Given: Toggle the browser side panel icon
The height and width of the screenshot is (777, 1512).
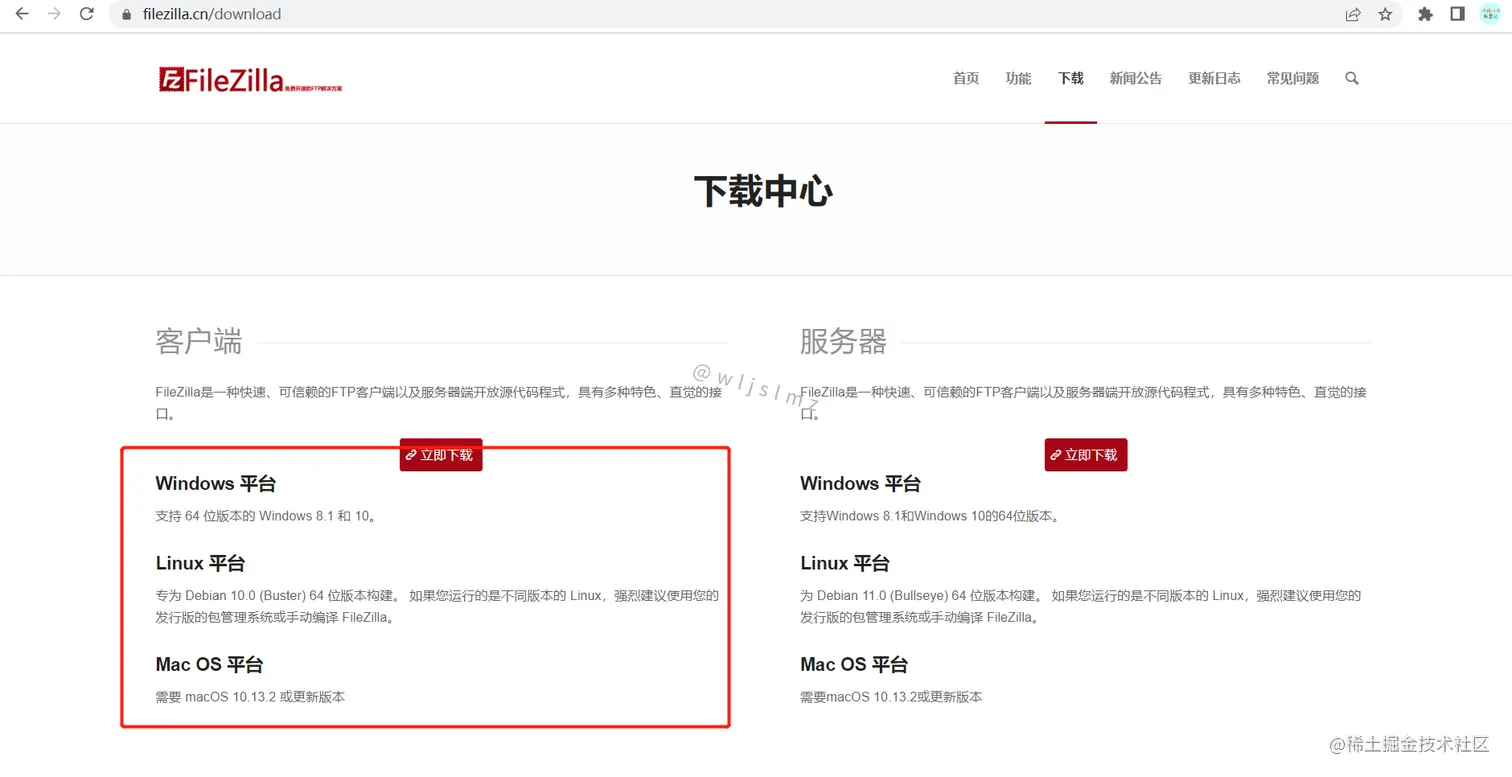Looking at the screenshot, I should click(1457, 14).
